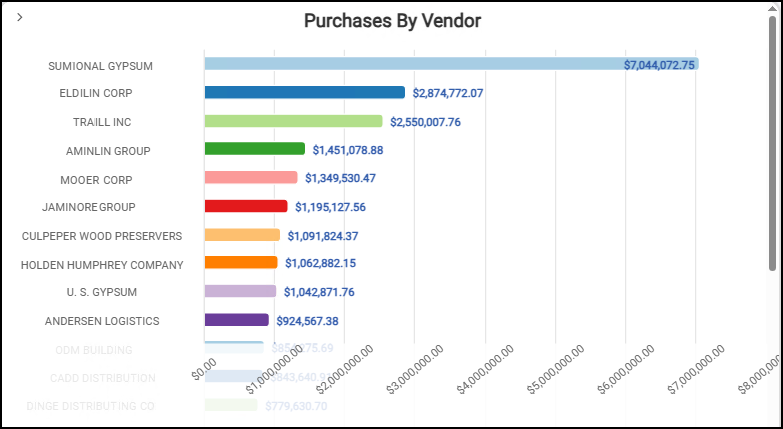The height and width of the screenshot is (429, 783).
Task: Click the $6,000,000.00 axis tick label
Action: [625, 370]
